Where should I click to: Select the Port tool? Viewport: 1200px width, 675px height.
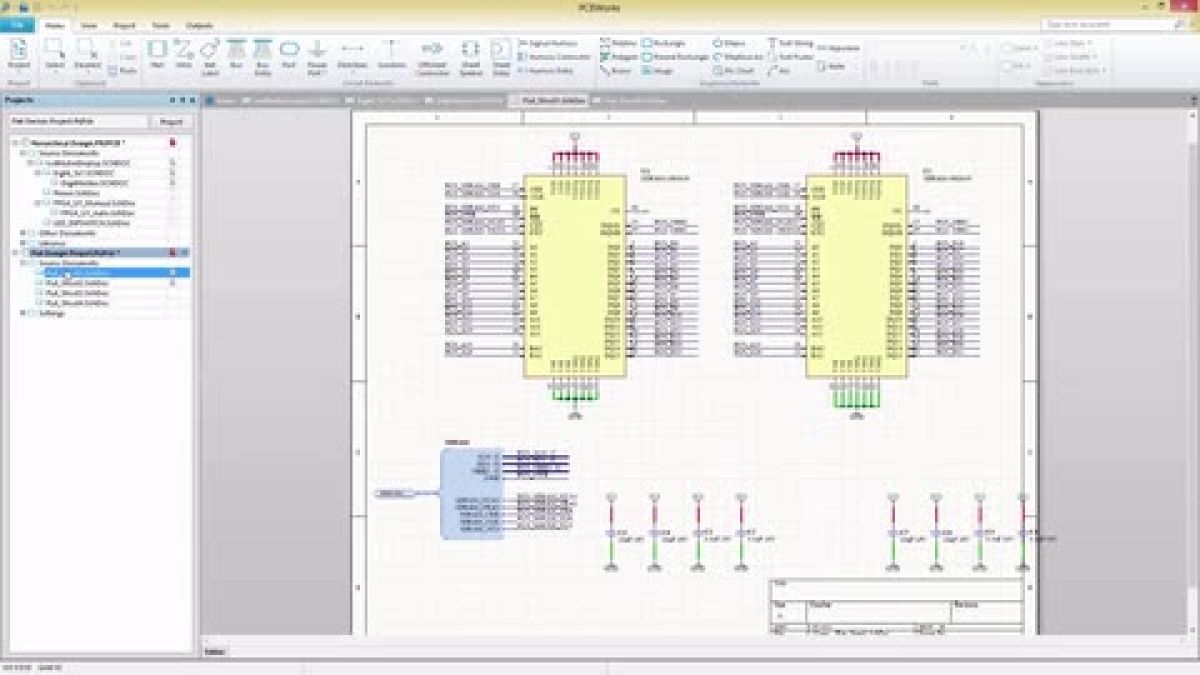(289, 48)
